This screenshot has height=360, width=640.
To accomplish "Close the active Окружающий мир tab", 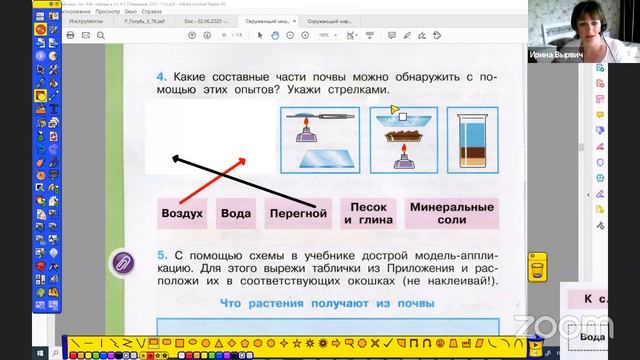I will point(294,21).
